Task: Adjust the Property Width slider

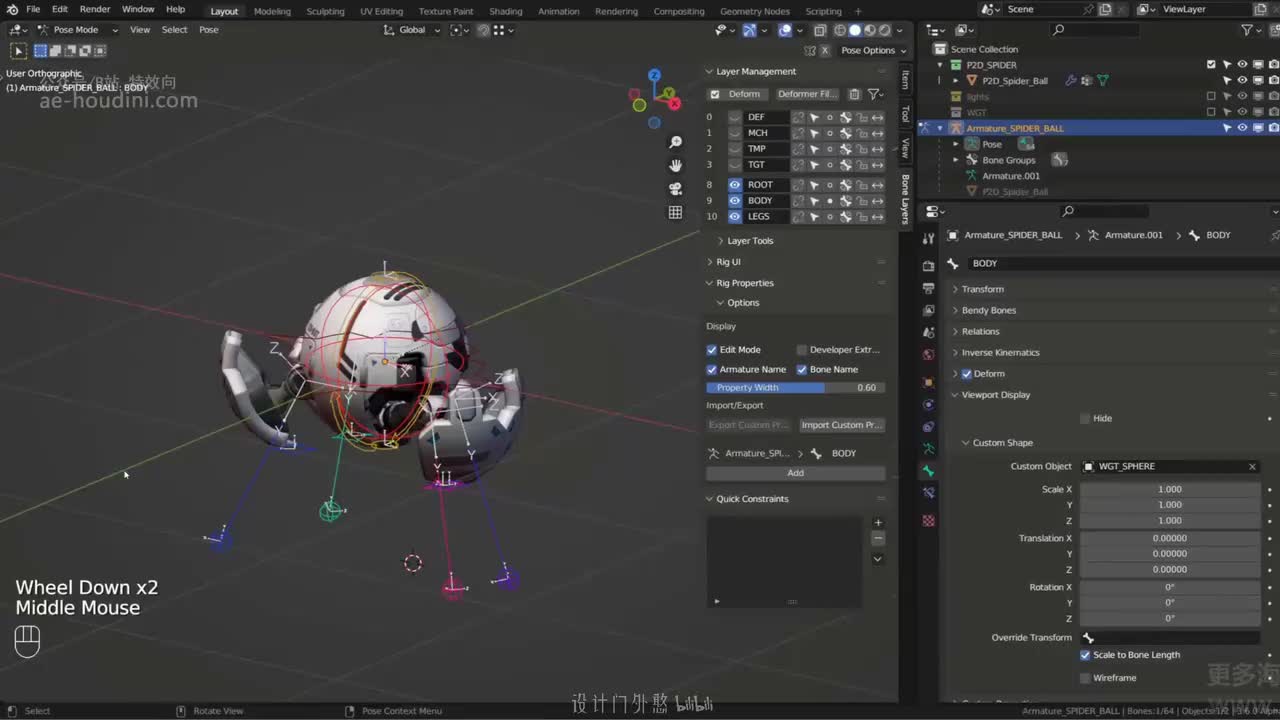Action: point(795,388)
